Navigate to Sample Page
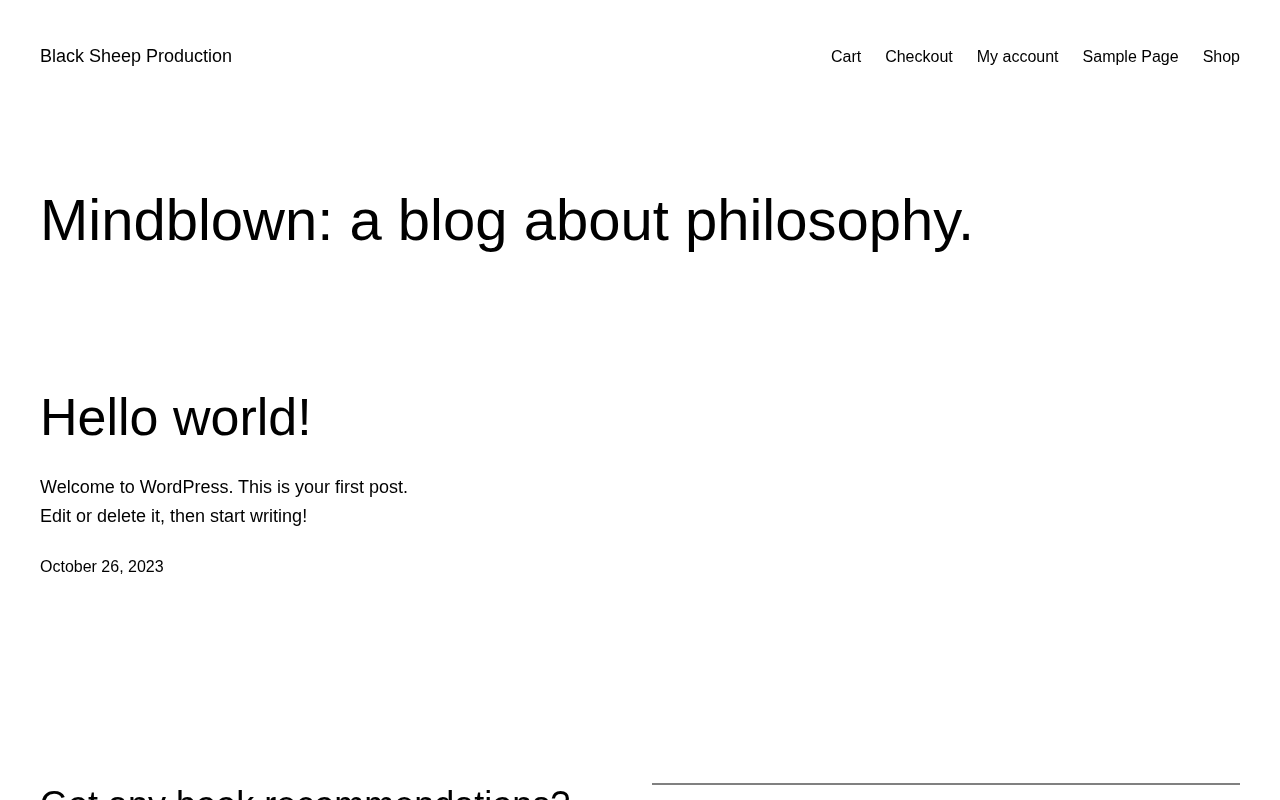This screenshot has height=800, width=1280. [x=1130, y=56]
